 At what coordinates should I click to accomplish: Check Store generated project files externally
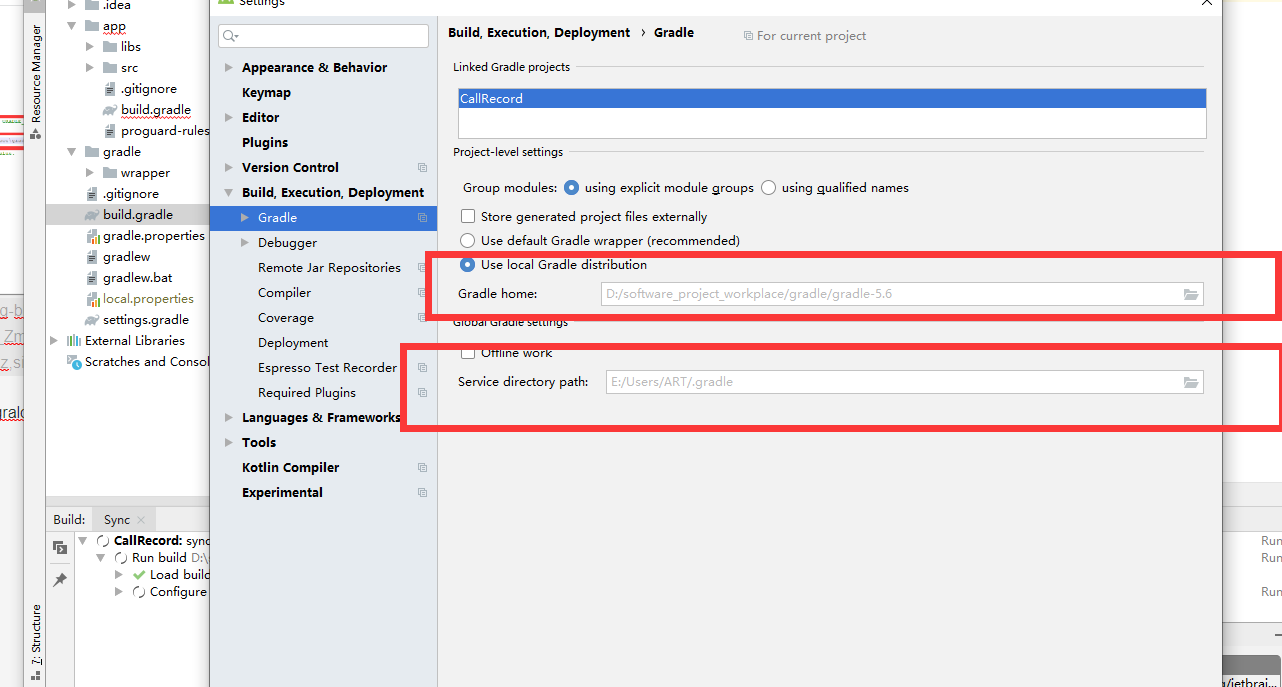coord(467,216)
